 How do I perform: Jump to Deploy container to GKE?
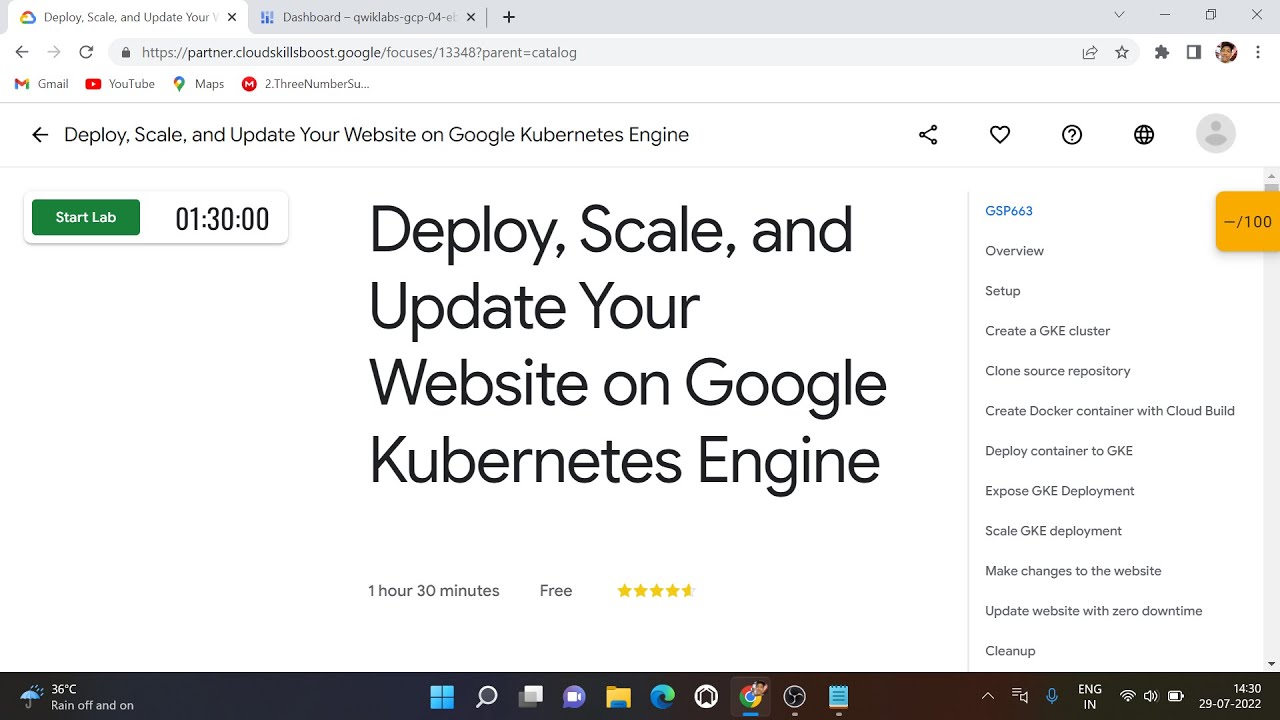coord(1059,451)
